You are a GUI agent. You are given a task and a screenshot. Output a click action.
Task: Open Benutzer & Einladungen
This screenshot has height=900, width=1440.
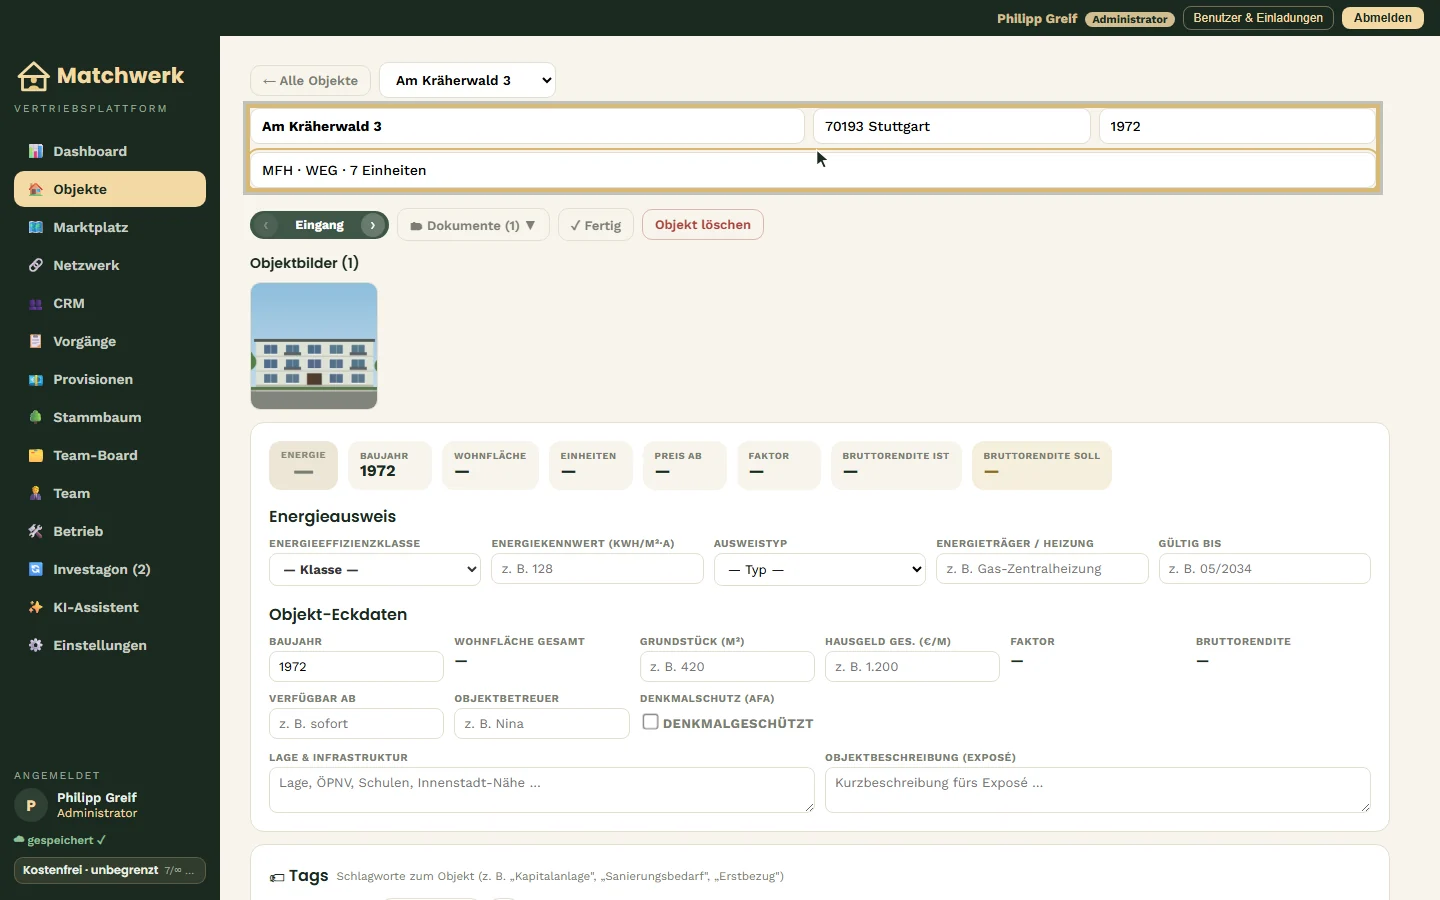pos(1258,18)
